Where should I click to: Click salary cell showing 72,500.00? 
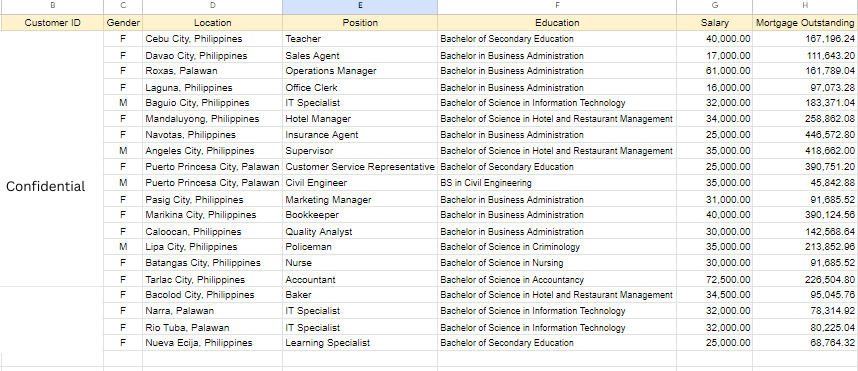[x=715, y=279]
